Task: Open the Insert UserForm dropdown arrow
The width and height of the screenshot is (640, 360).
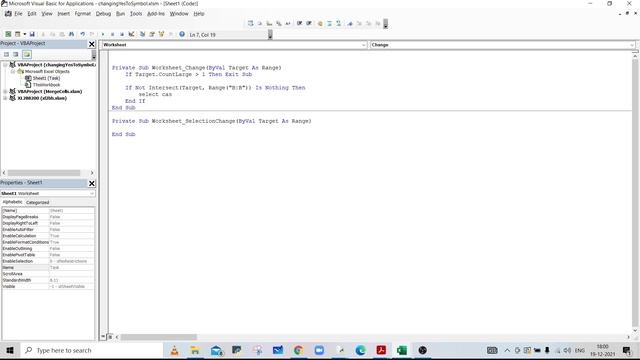Action: (24, 34)
